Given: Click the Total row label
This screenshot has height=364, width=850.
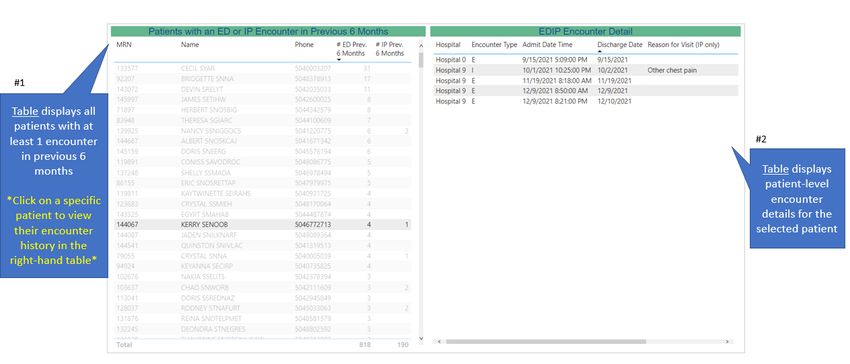Looking at the screenshot, I should click(124, 344).
